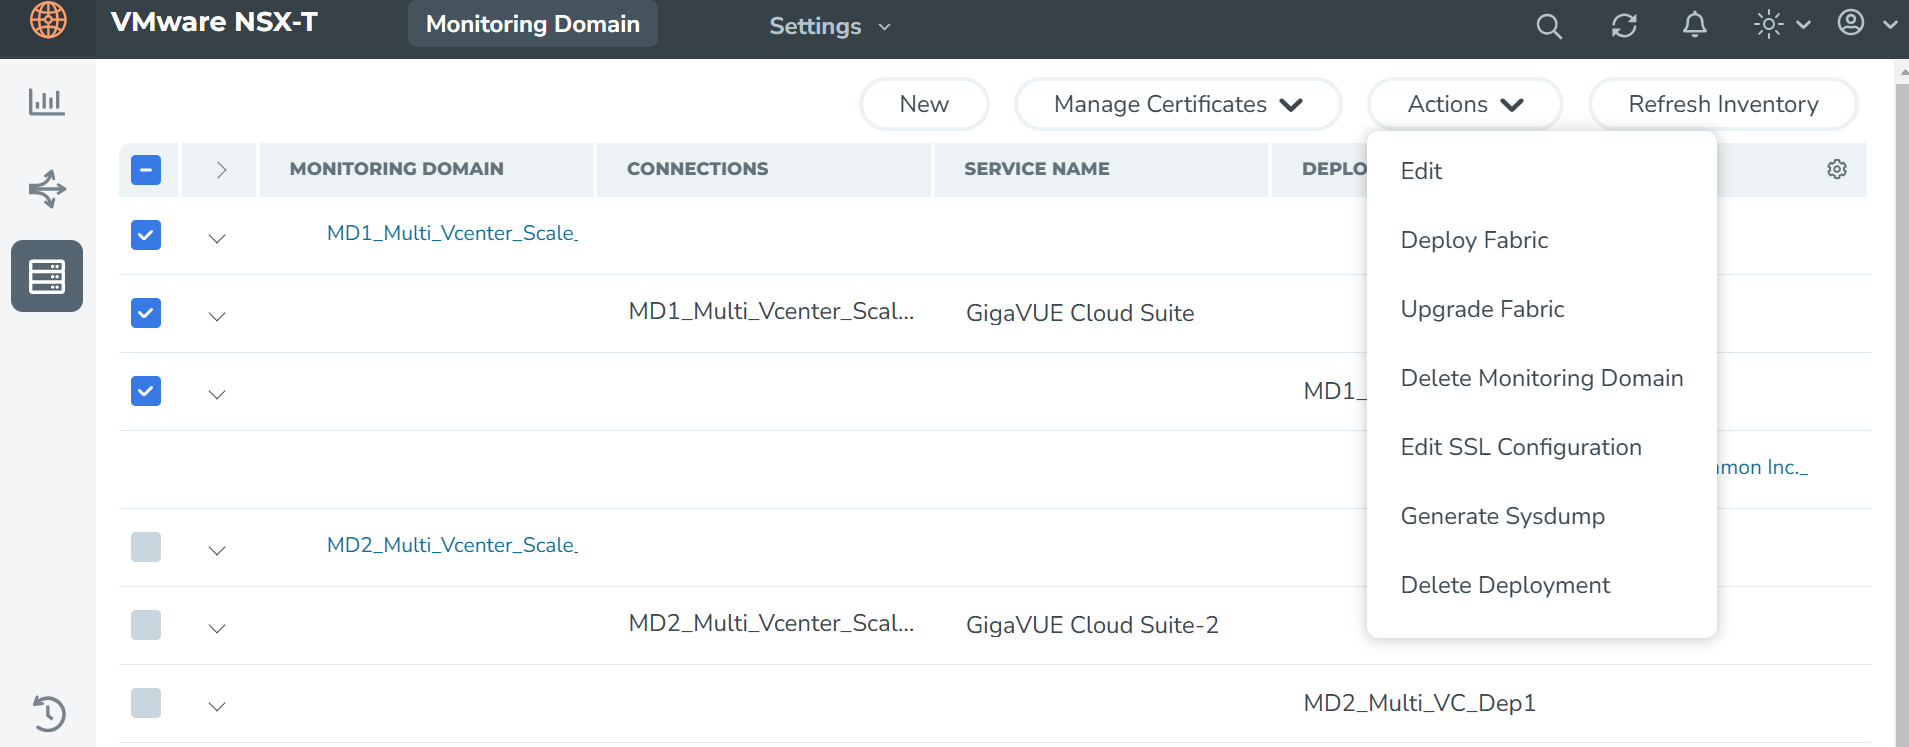Check the MD2_Multi_Vcenter_Scale row checkbox

click(146, 547)
